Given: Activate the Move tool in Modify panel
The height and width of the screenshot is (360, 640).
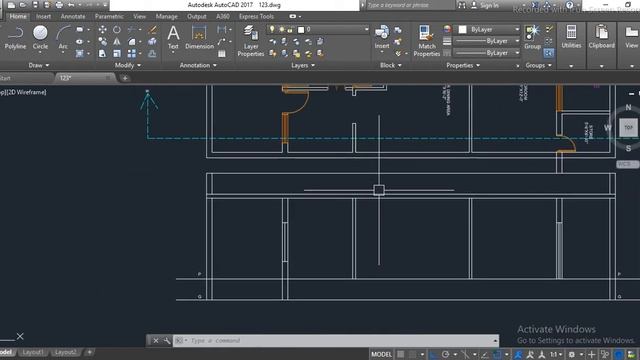Looking at the screenshot, I should coord(102,29).
